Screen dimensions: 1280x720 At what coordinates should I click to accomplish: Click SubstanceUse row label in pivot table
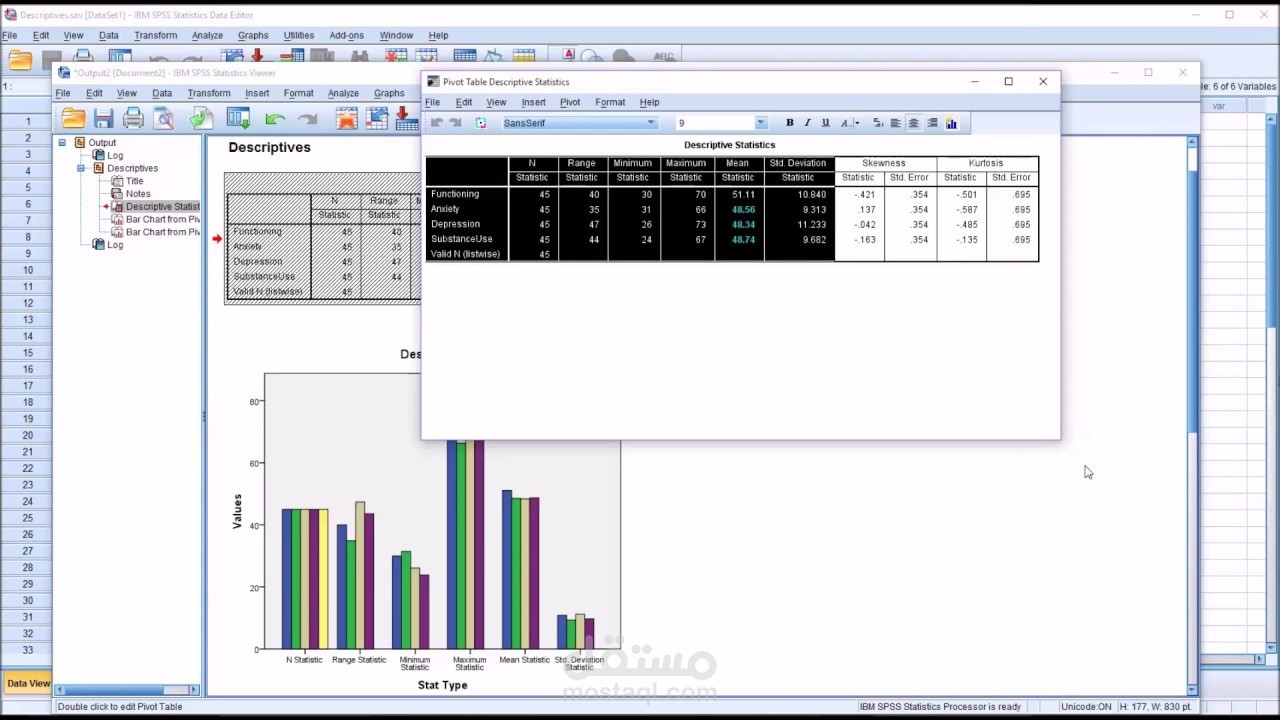point(461,239)
